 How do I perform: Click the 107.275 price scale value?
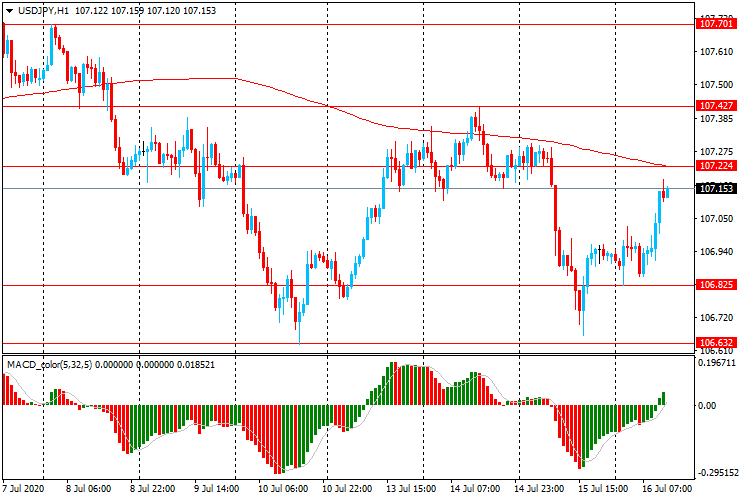716,152
